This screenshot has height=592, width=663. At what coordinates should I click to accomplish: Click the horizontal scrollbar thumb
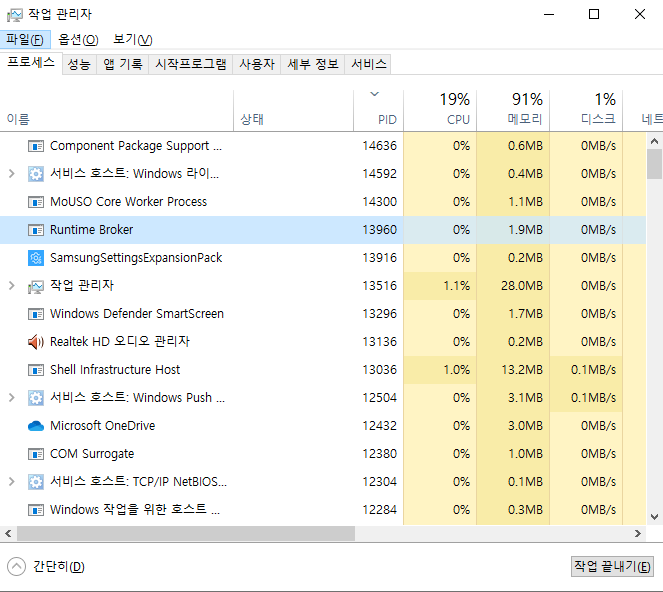click(186, 534)
